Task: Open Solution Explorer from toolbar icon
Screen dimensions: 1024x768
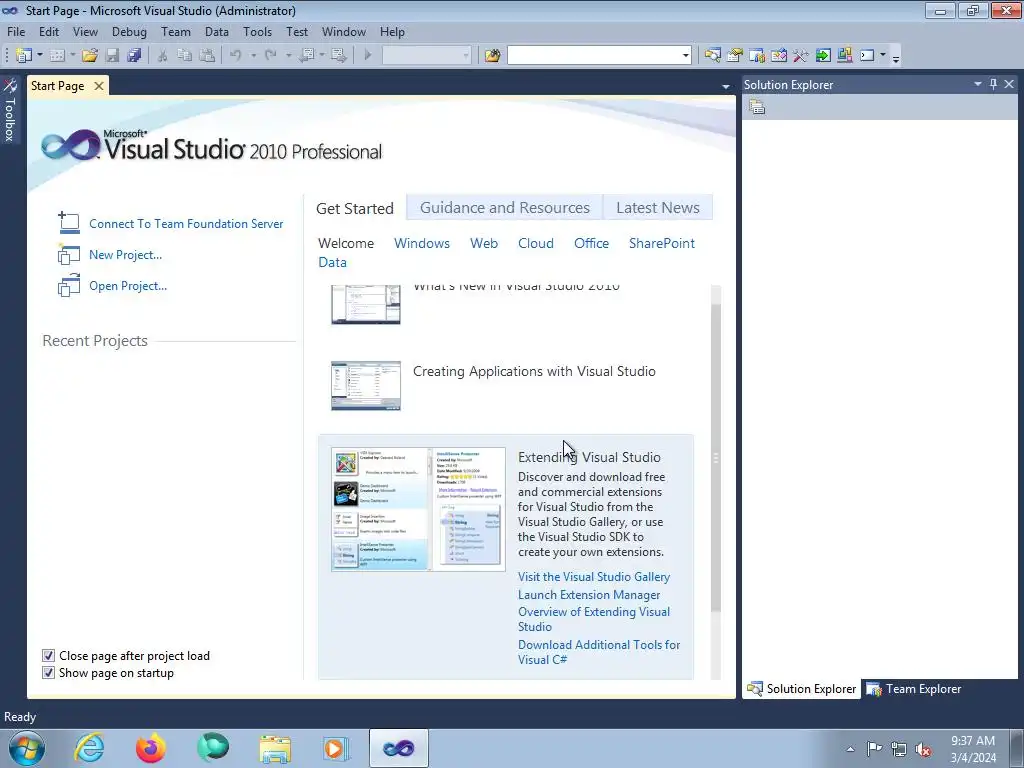Action: [x=712, y=56]
